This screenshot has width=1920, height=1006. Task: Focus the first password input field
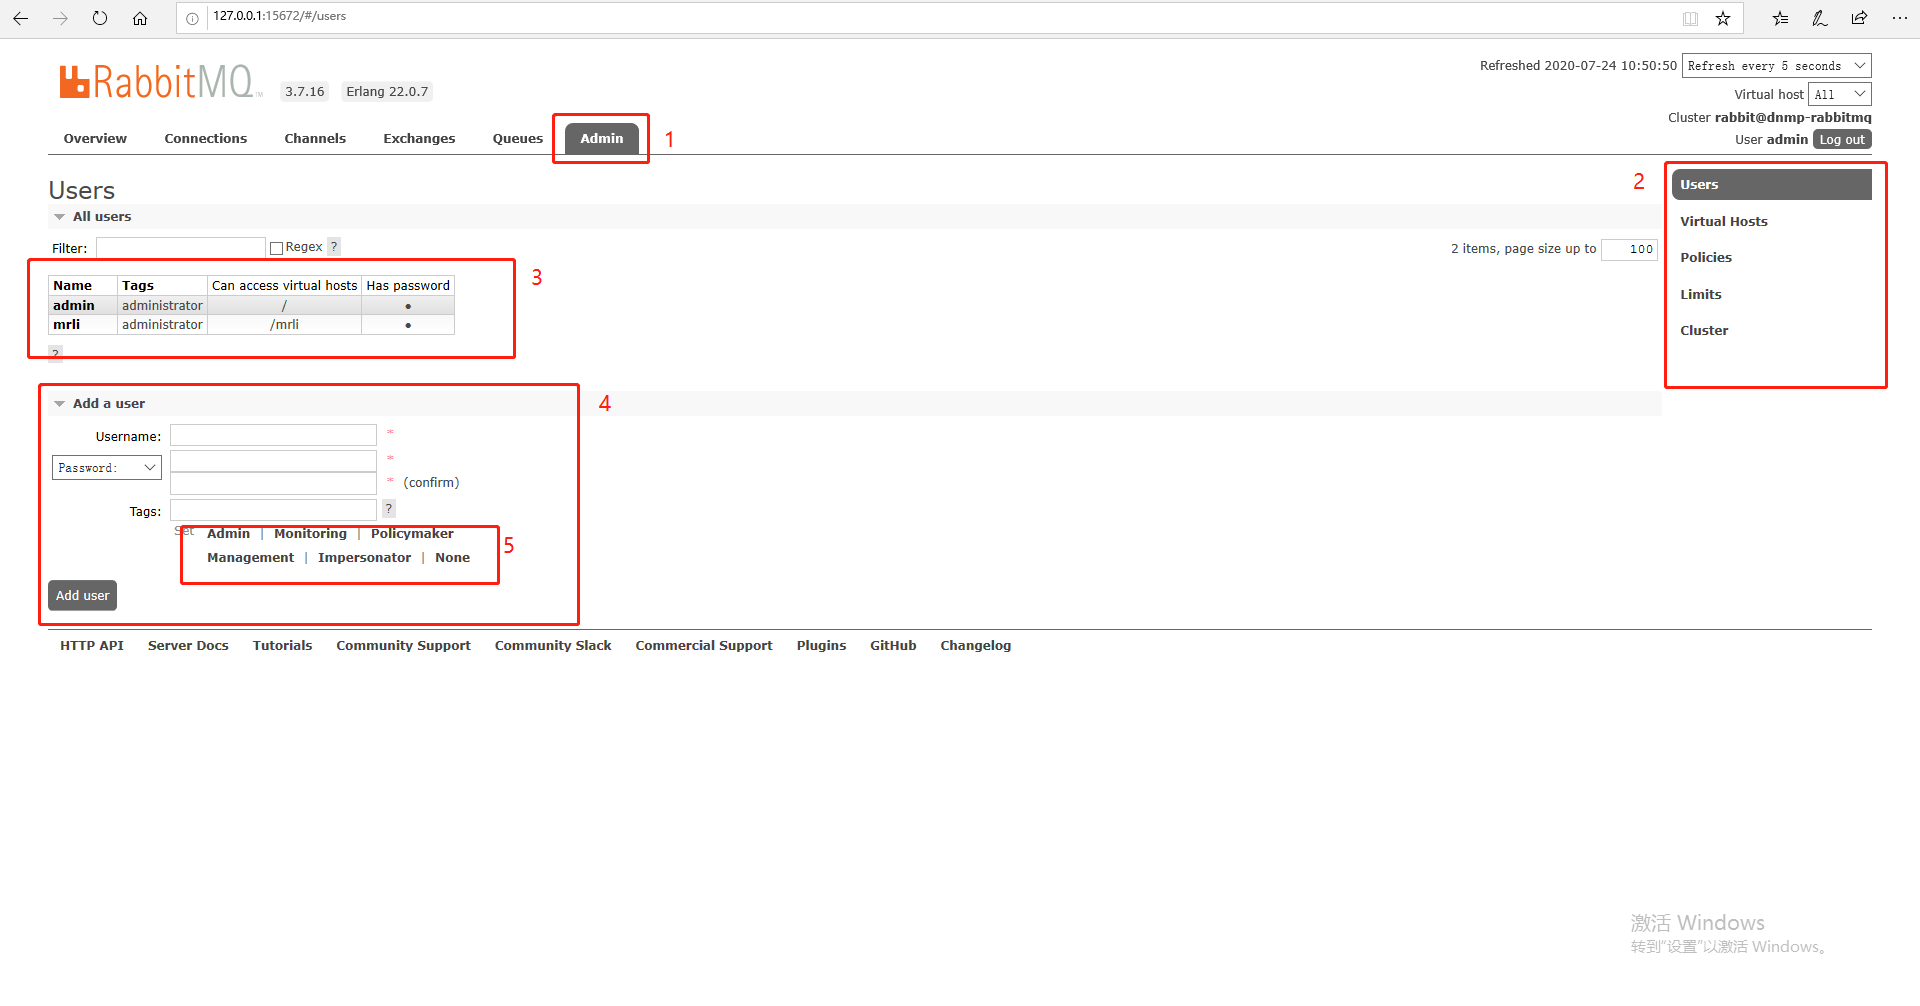(x=273, y=460)
